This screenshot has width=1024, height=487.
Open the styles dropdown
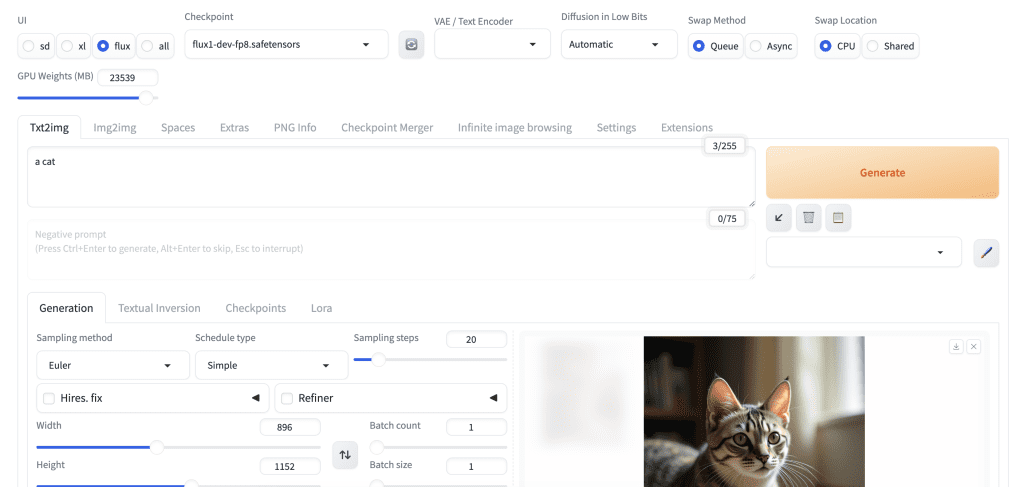click(864, 253)
